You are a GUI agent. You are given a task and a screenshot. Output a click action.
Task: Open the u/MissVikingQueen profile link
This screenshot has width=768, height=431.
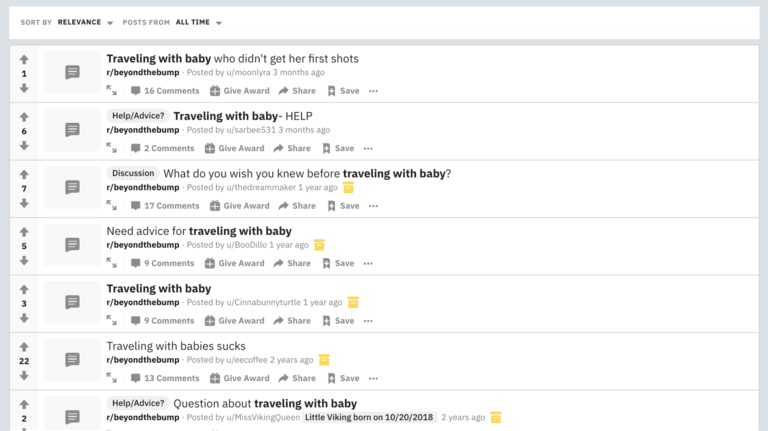pyautogui.click(x=263, y=417)
